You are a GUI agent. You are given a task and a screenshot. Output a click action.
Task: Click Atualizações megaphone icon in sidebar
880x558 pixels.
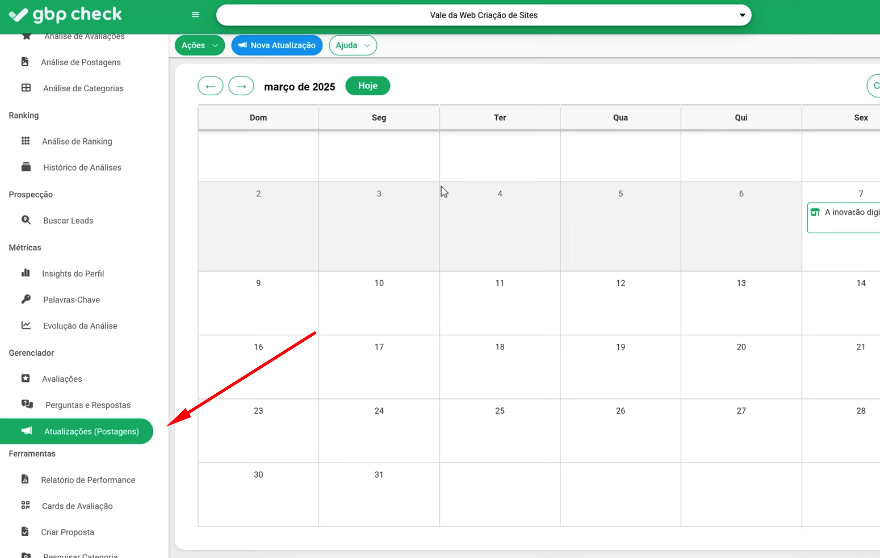pyautogui.click(x=27, y=431)
